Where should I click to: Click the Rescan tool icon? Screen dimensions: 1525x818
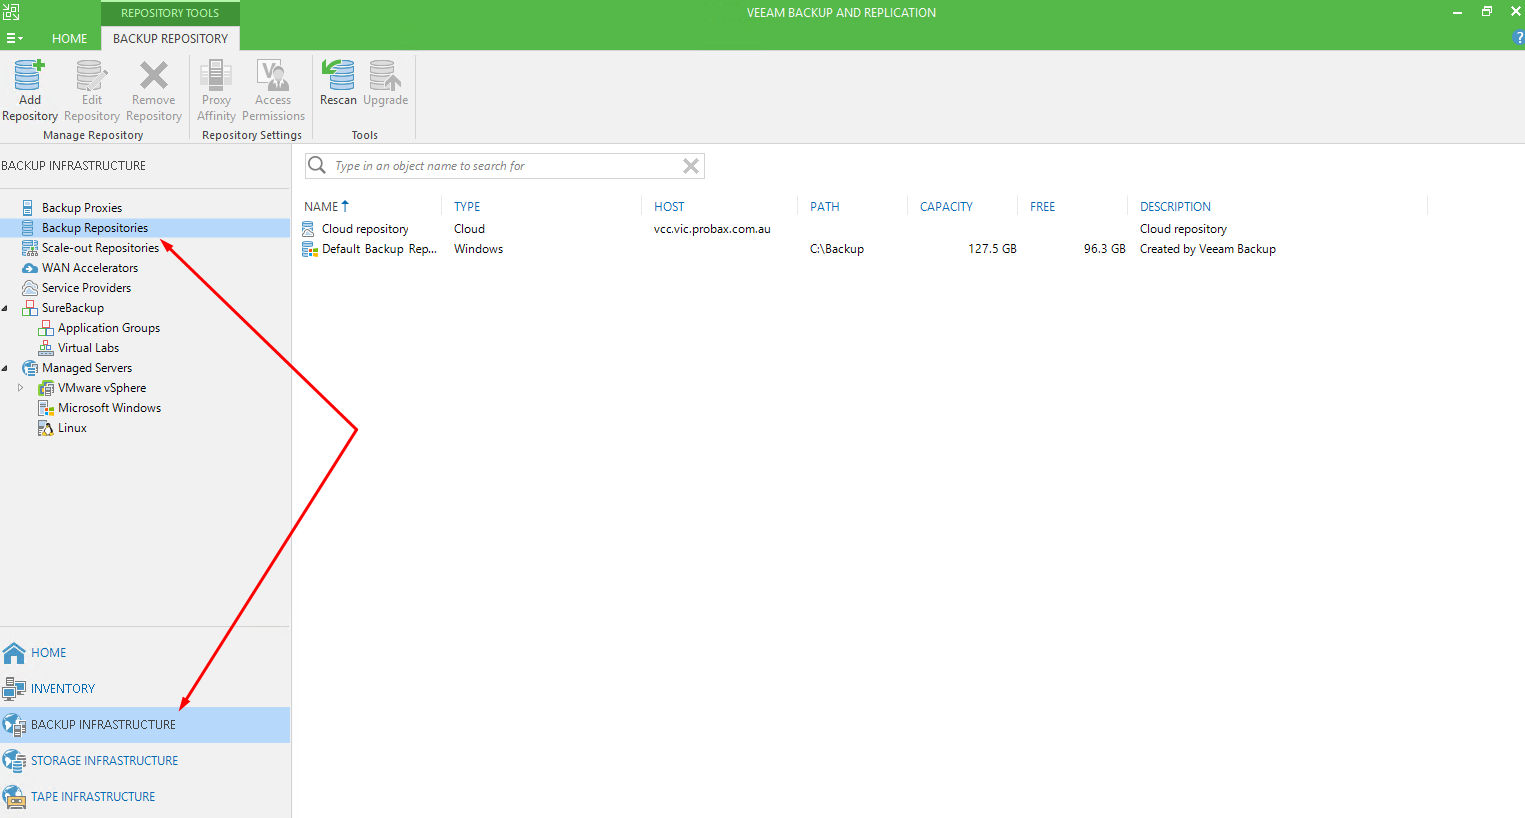(x=338, y=76)
